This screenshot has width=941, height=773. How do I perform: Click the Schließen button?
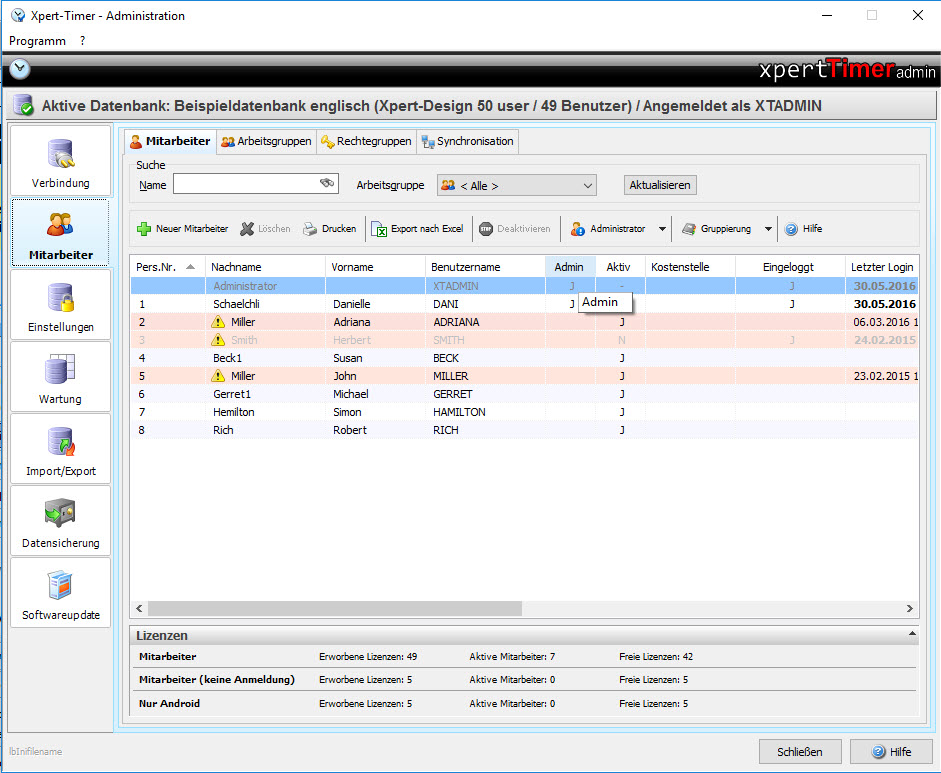click(799, 752)
